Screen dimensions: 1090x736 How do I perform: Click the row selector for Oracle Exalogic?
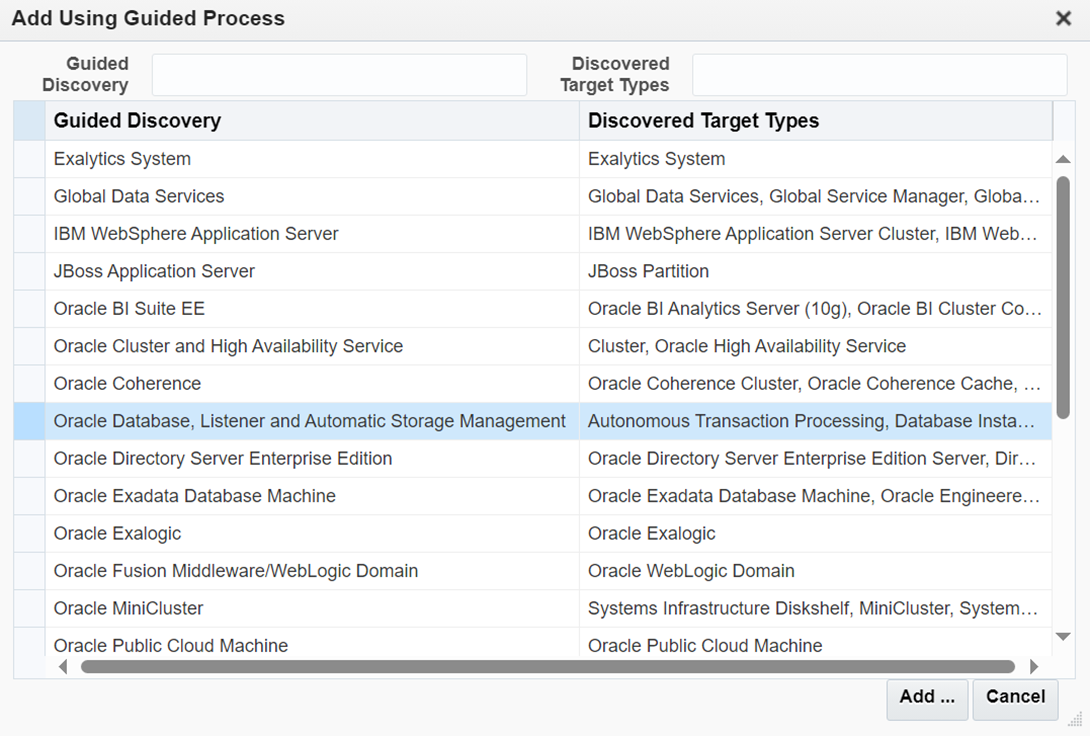click(29, 534)
